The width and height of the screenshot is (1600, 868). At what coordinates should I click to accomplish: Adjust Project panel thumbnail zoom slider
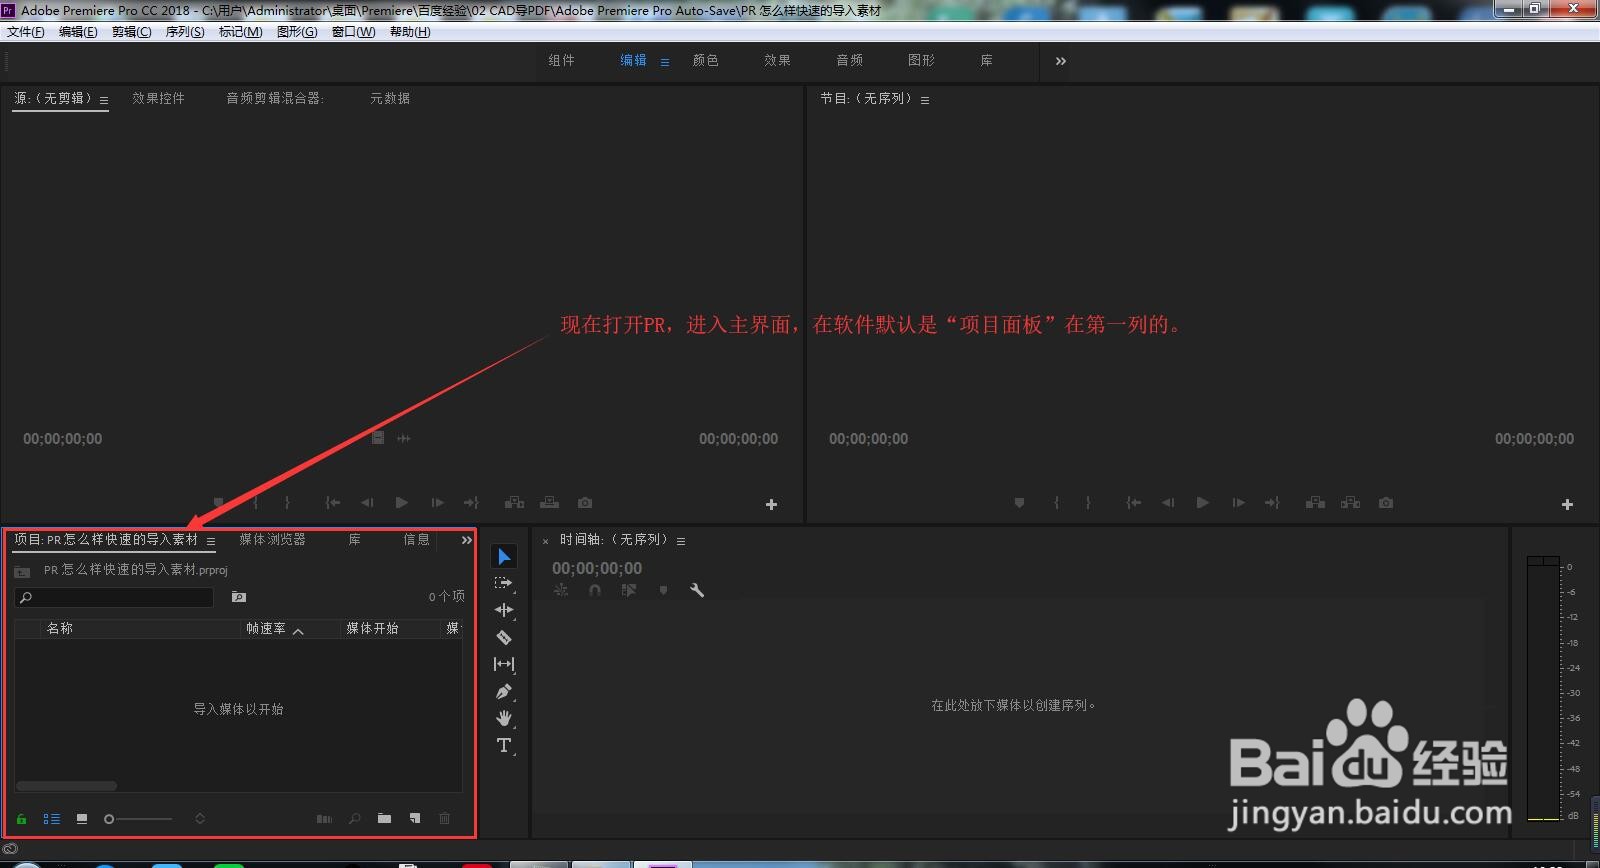138,819
